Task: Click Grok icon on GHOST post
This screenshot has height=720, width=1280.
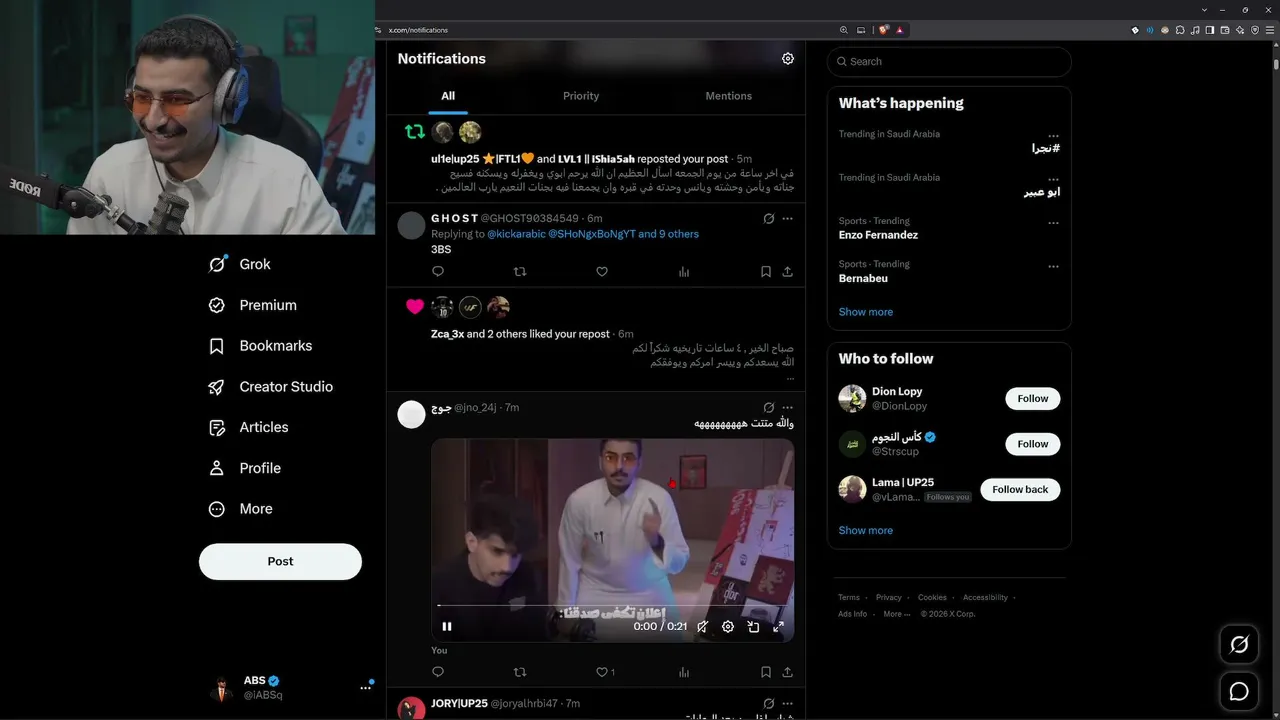Action: point(768,218)
